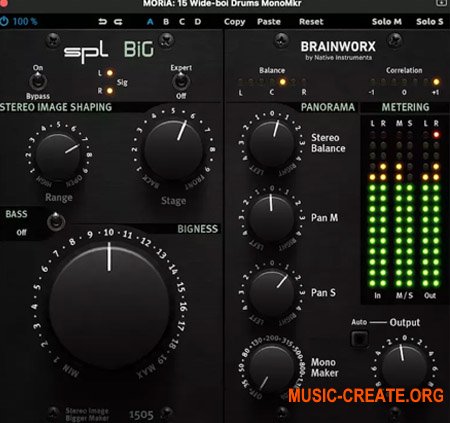Image resolution: width=450 pixels, height=423 pixels.
Task: Click the BRAINWORX logo
Action: (338, 47)
